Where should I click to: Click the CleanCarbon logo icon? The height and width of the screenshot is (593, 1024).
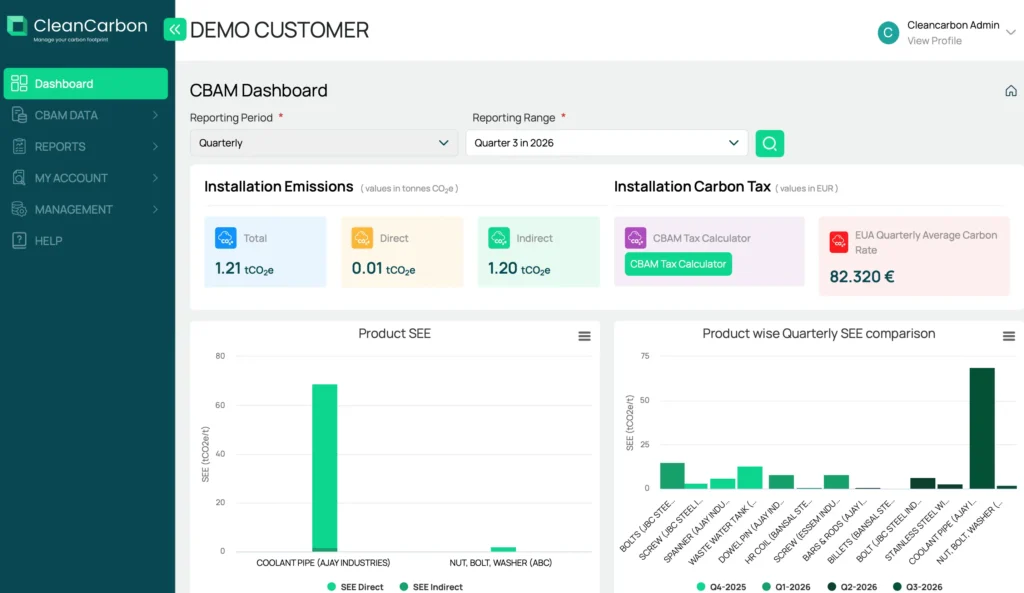[17, 27]
